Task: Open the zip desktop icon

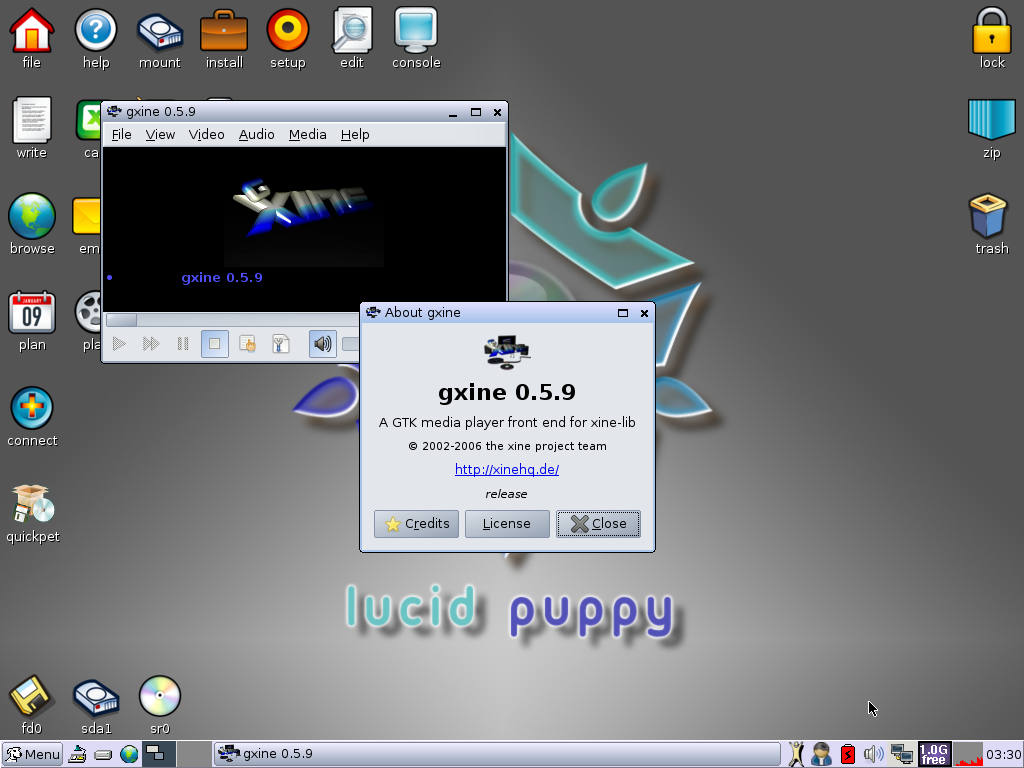Action: coord(991,129)
